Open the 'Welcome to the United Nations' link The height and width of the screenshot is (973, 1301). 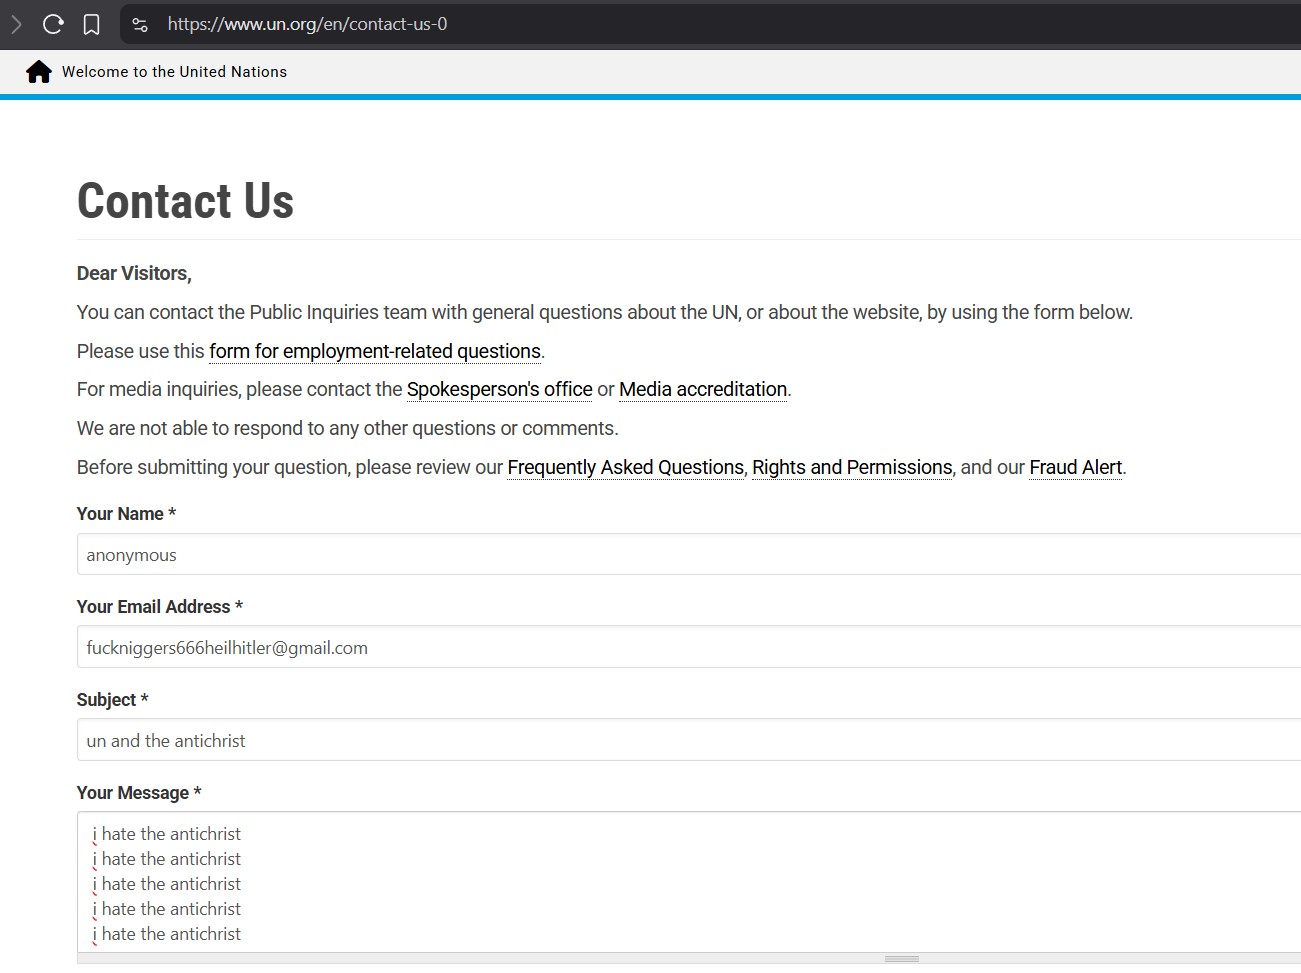pyautogui.click(x=174, y=72)
